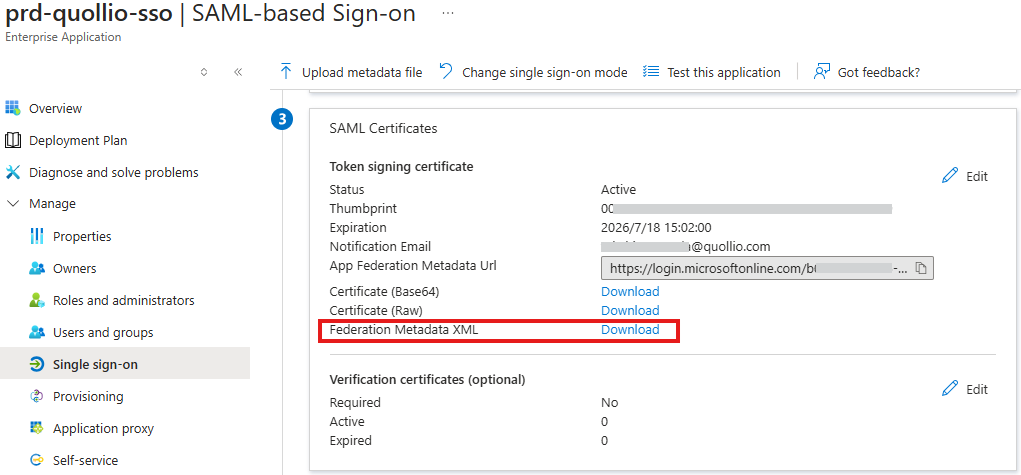
Task: Click the Overview grid icon in sidebar
Action: point(13,108)
